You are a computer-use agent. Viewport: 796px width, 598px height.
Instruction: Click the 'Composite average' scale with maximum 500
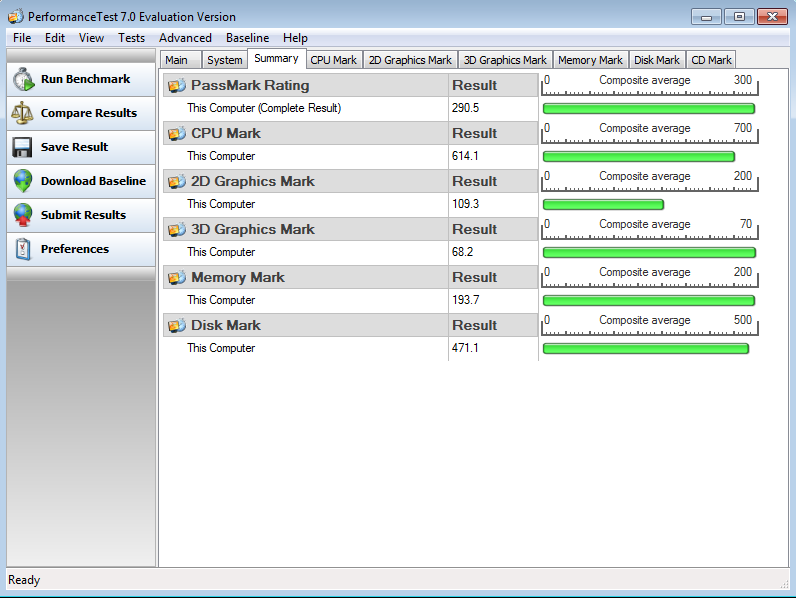[650, 325]
